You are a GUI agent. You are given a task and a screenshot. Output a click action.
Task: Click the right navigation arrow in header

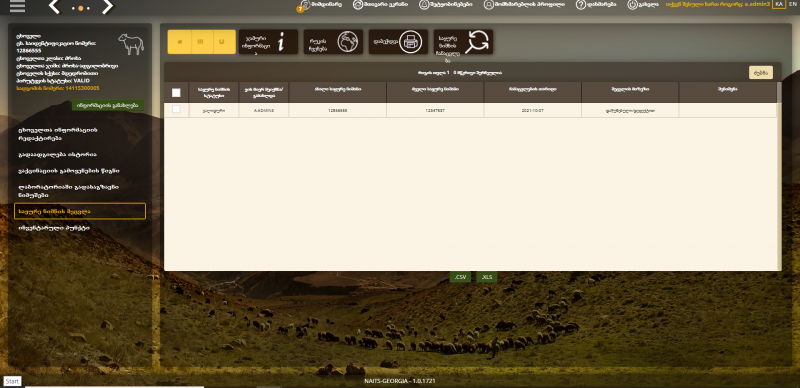pos(108,7)
